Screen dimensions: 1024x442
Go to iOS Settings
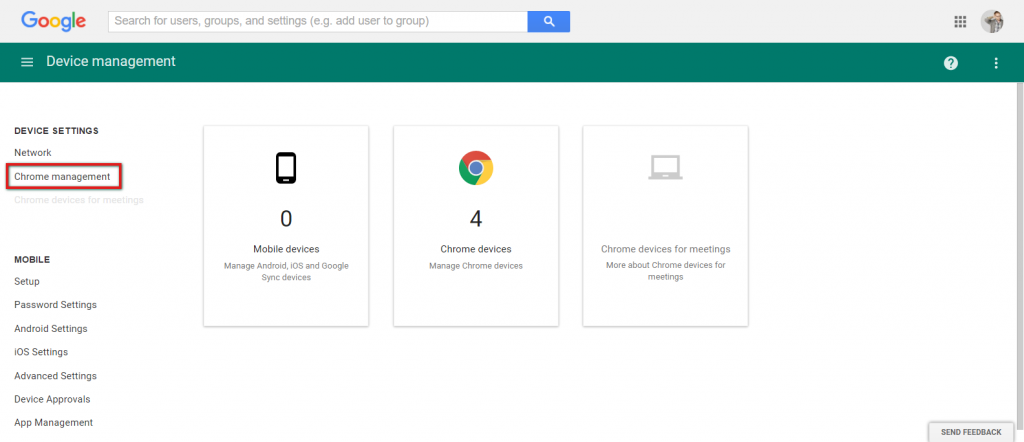pyautogui.click(x=41, y=352)
